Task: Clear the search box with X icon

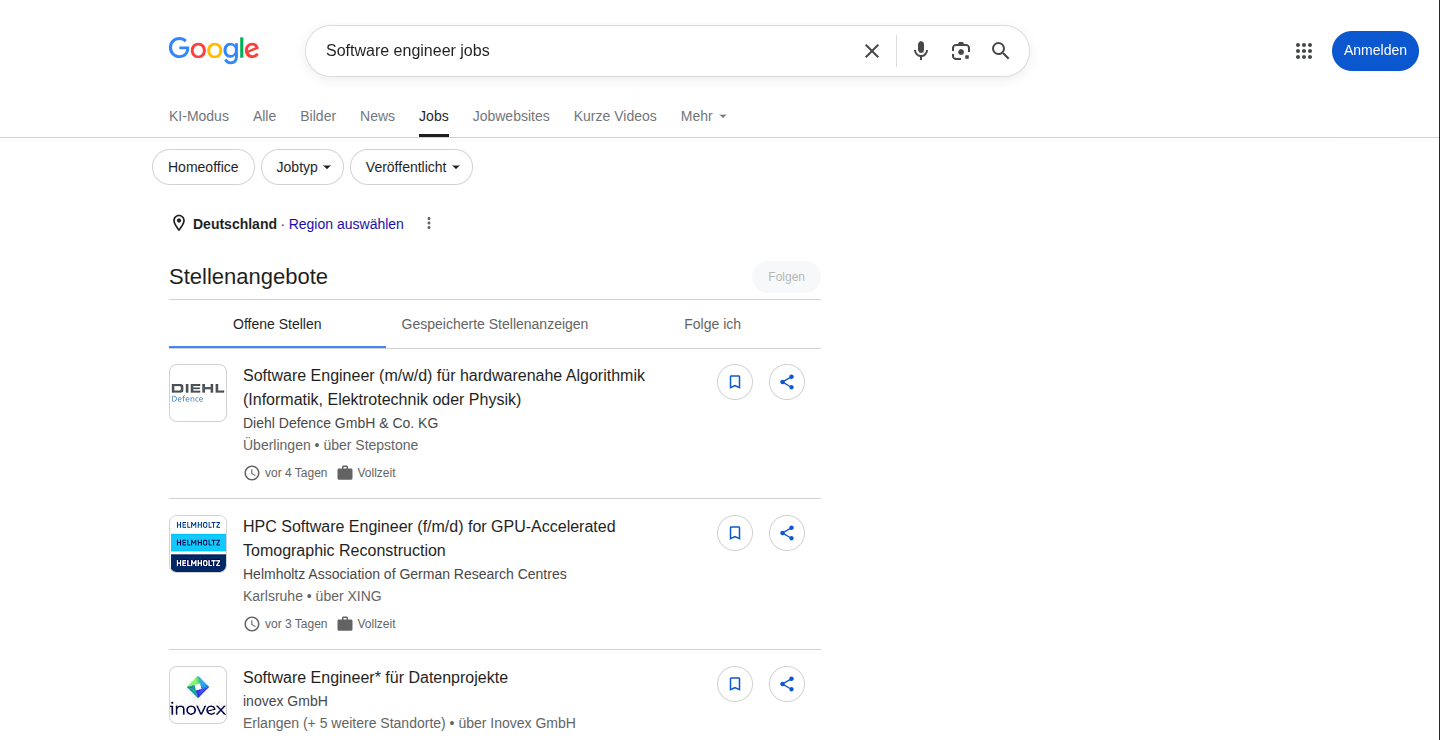Action: tap(872, 51)
